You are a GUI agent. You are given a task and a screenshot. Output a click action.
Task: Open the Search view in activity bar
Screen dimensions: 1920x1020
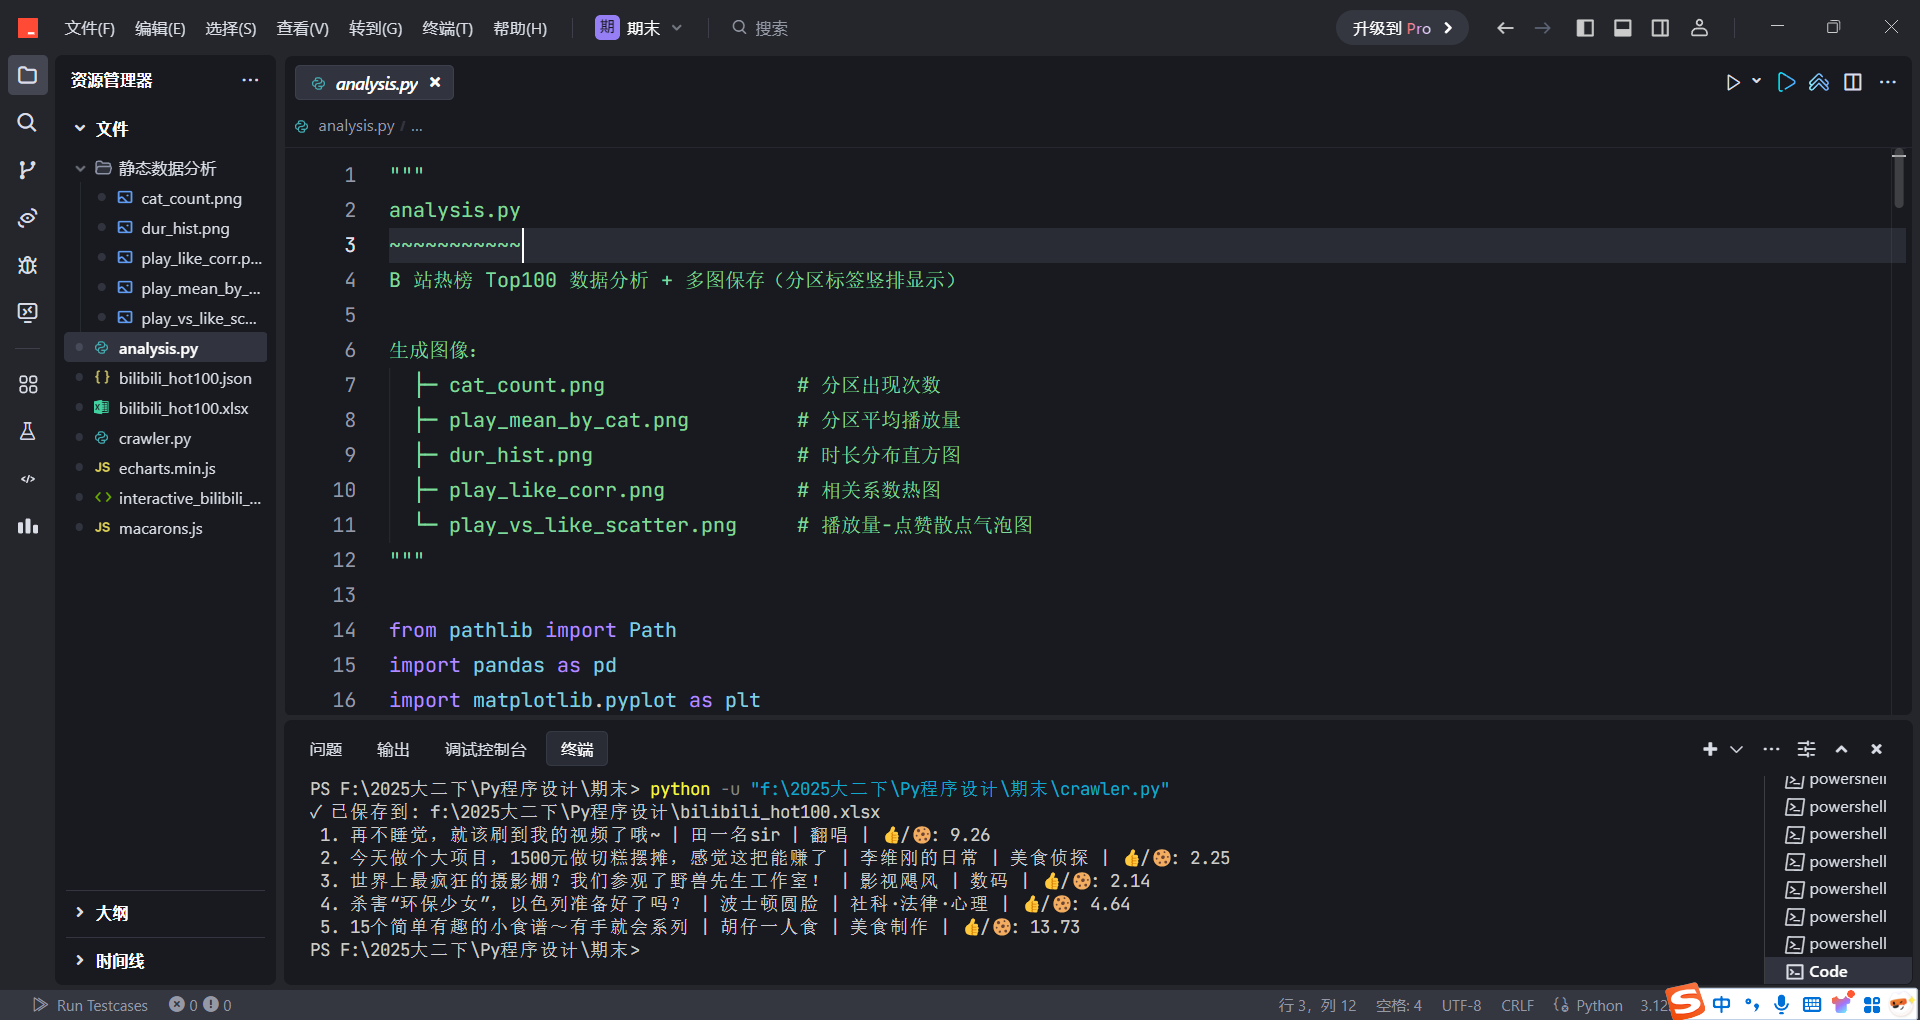pyautogui.click(x=28, y=122)
